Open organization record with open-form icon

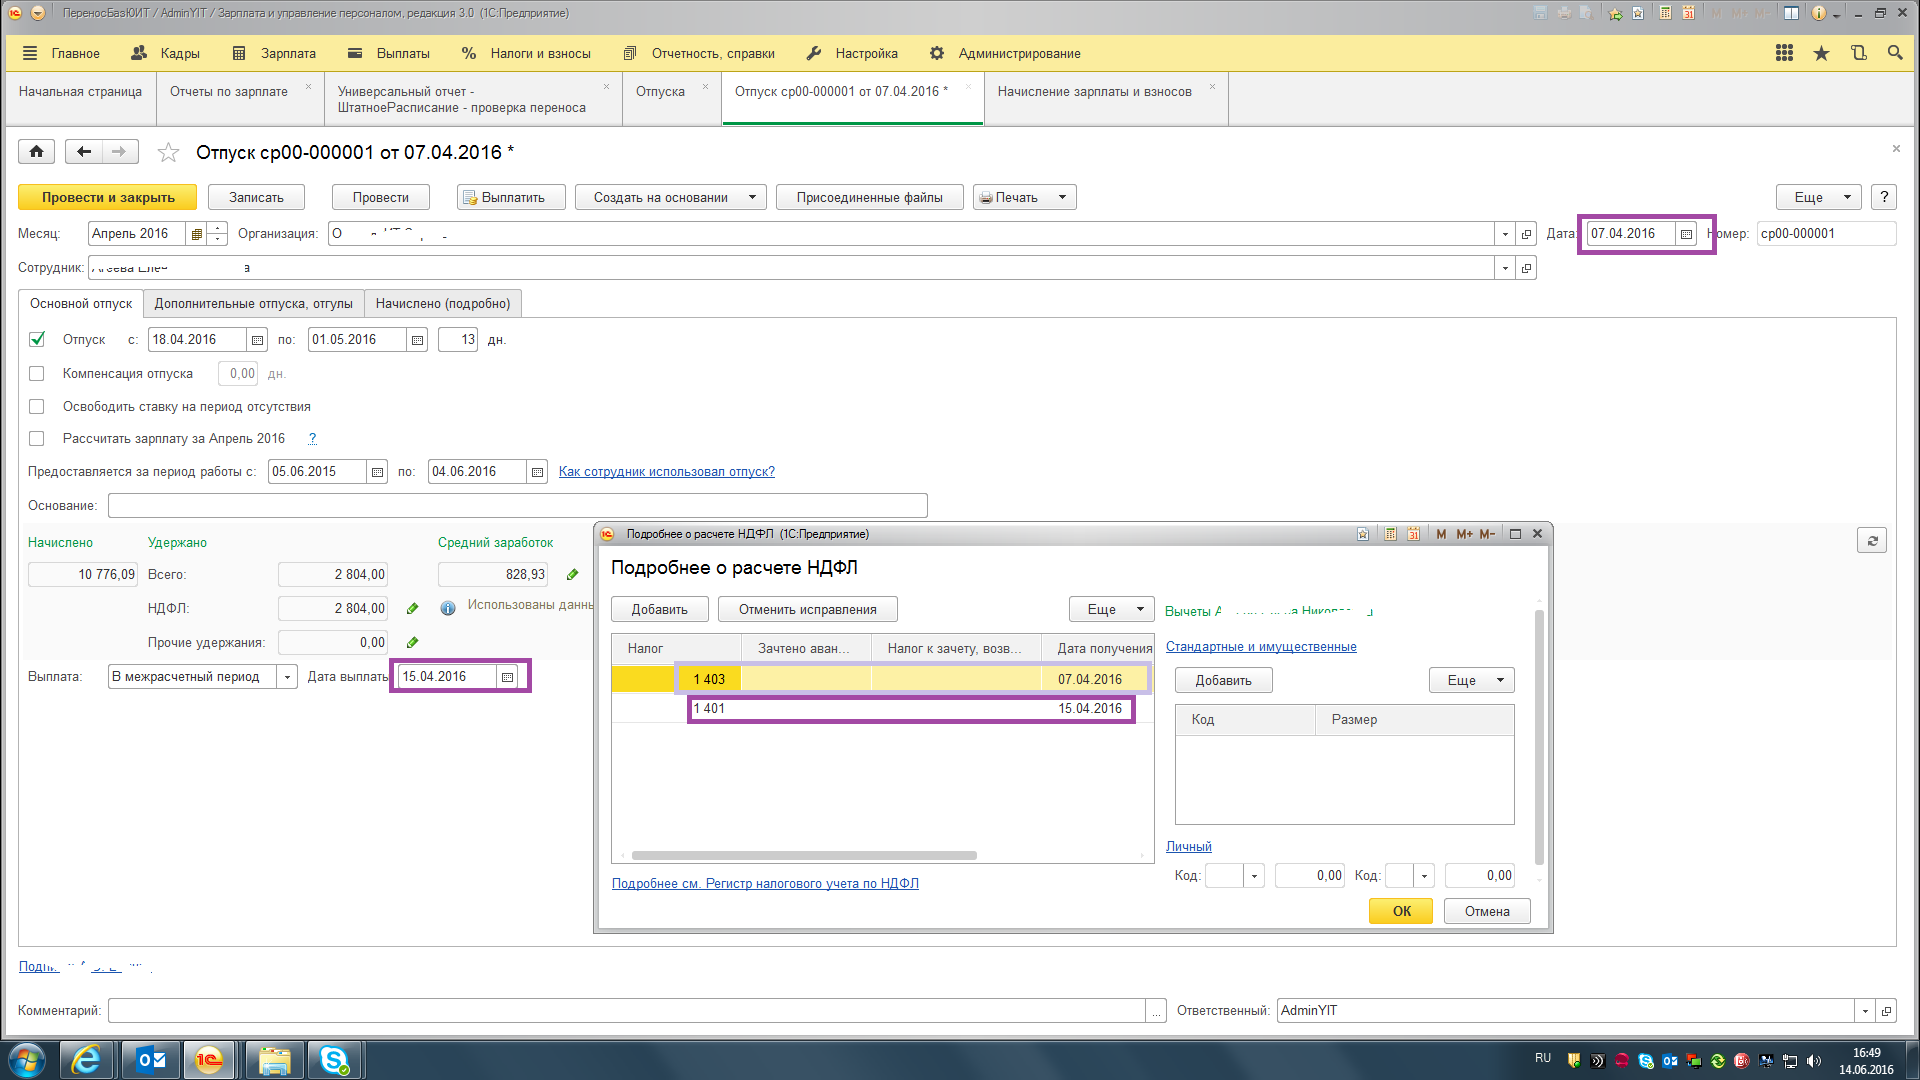(x=1526, y=234)
